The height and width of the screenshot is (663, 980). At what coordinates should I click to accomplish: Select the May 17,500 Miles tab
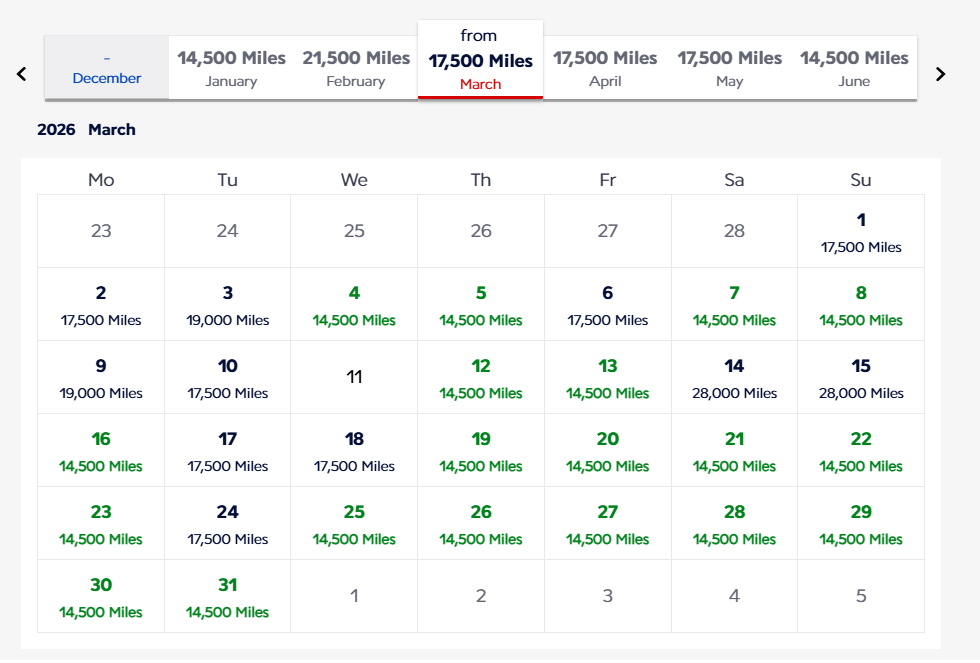(x=730, y=67)
